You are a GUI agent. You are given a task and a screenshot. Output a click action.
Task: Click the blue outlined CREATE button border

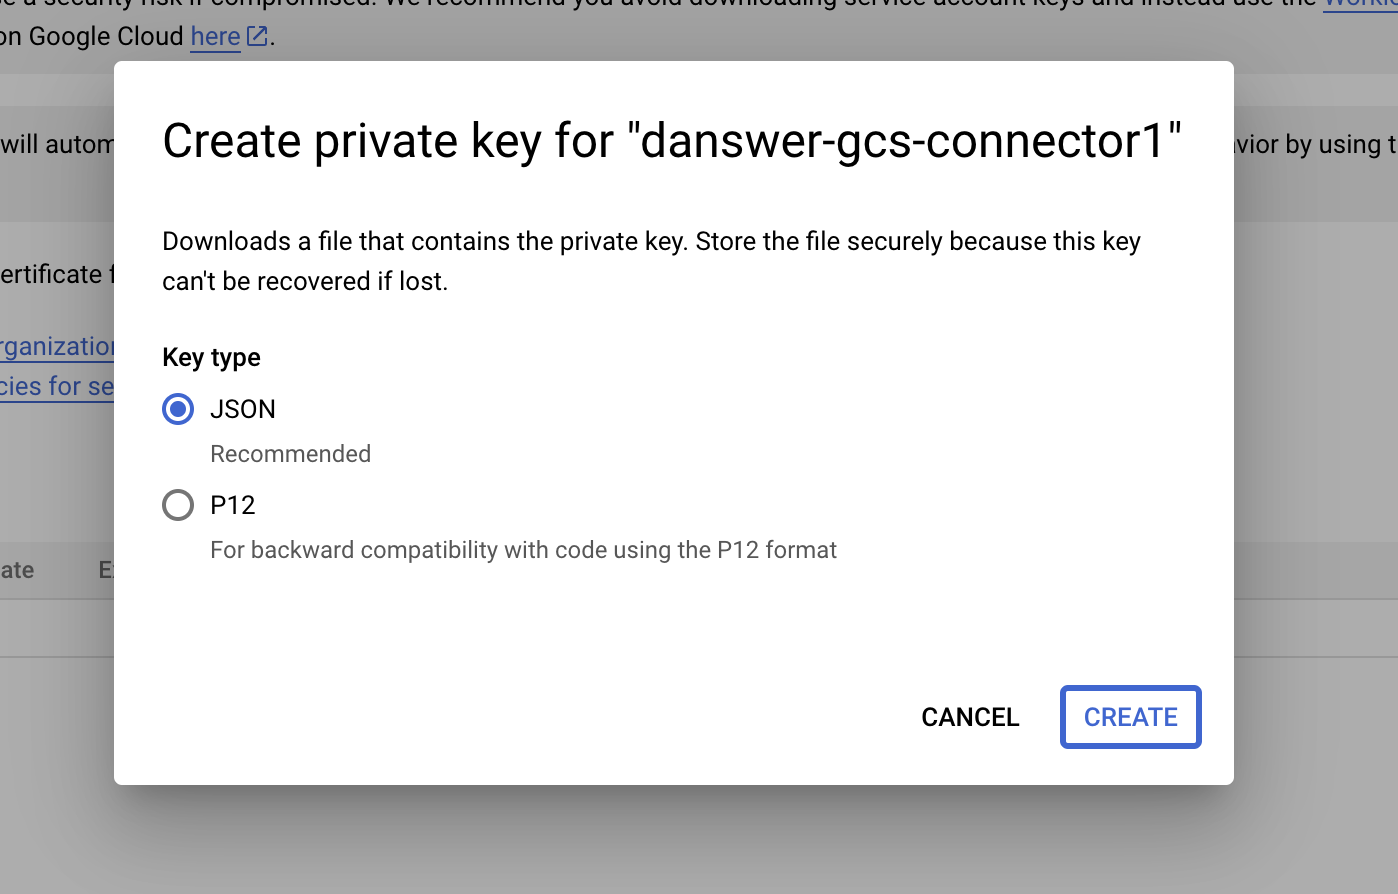(x=1130, y=717)
